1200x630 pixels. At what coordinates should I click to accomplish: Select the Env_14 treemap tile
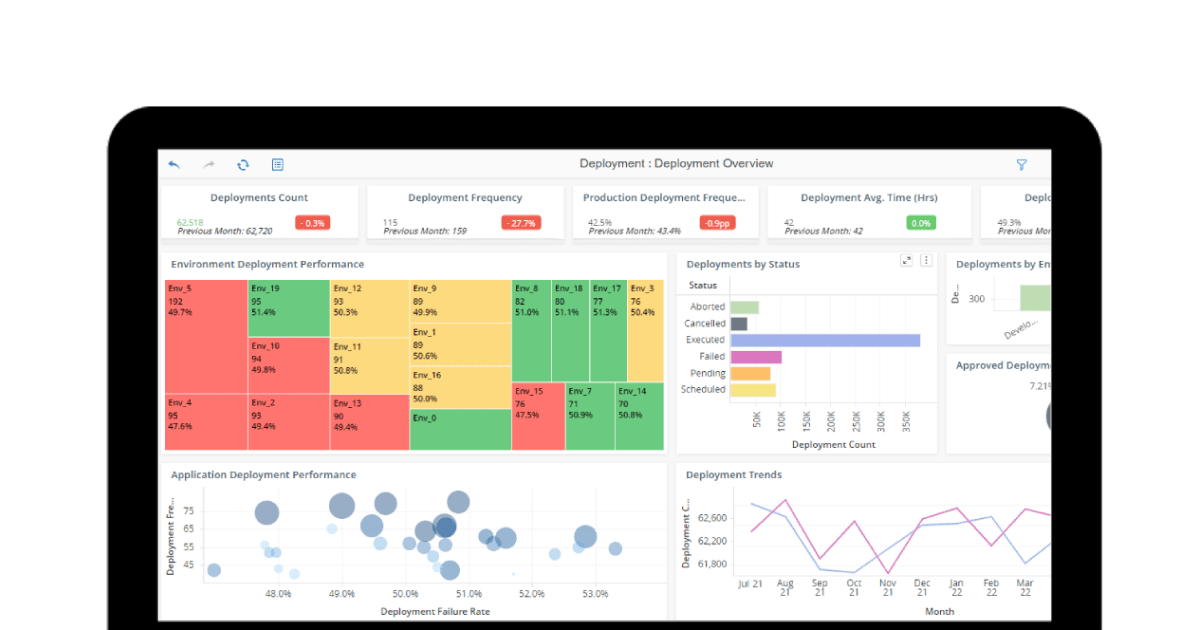[639, 416]
